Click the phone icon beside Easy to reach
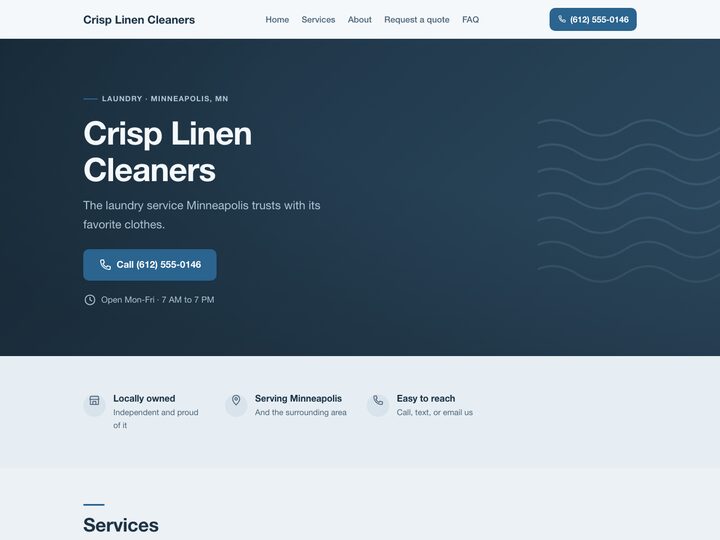The width and height of the screenshot is (720, 540). click(378, 400)
